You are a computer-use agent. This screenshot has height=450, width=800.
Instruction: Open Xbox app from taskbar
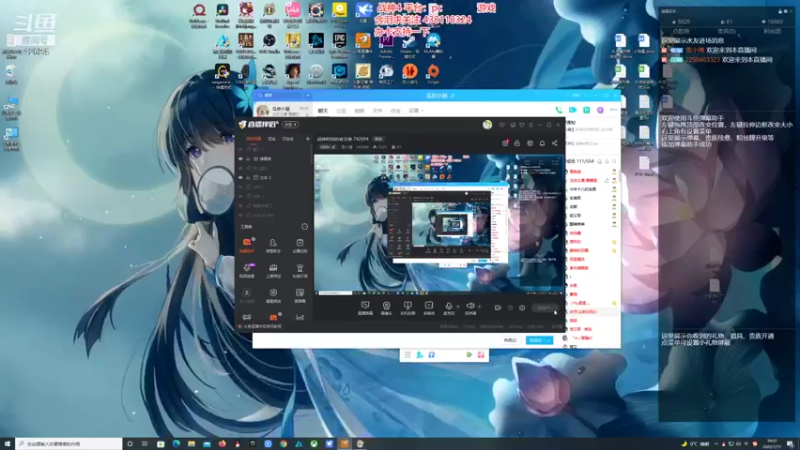[x=314, y=444]
